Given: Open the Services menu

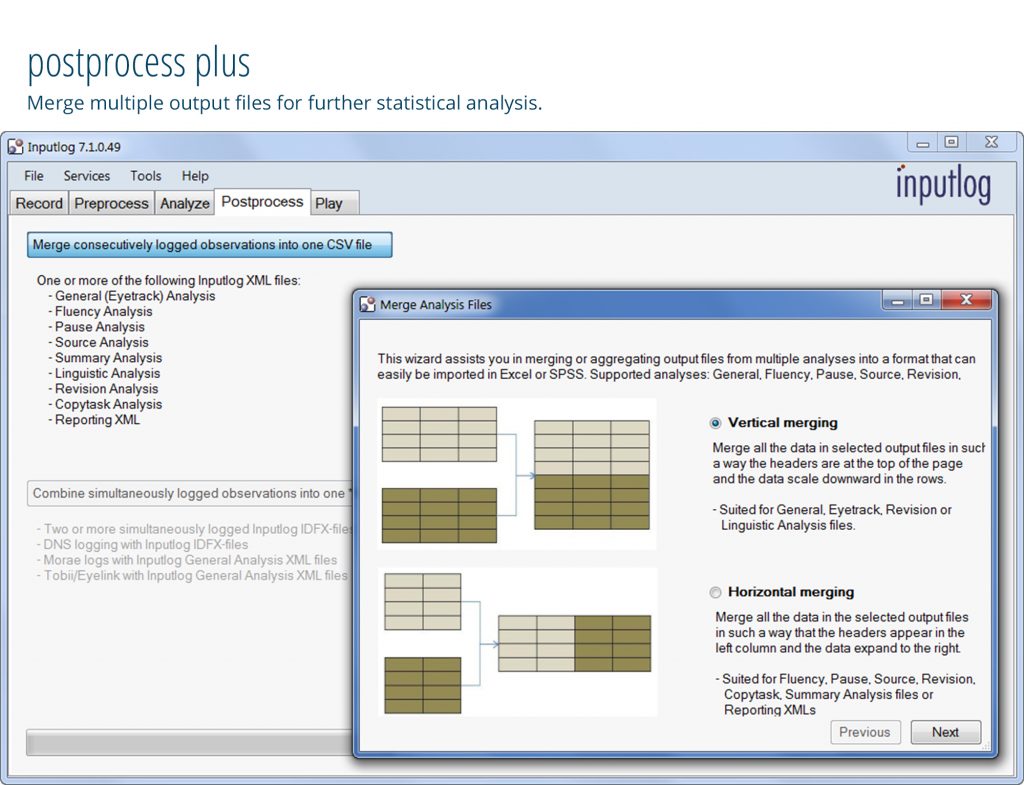Looking at the screenshot, I should (87, 176).
